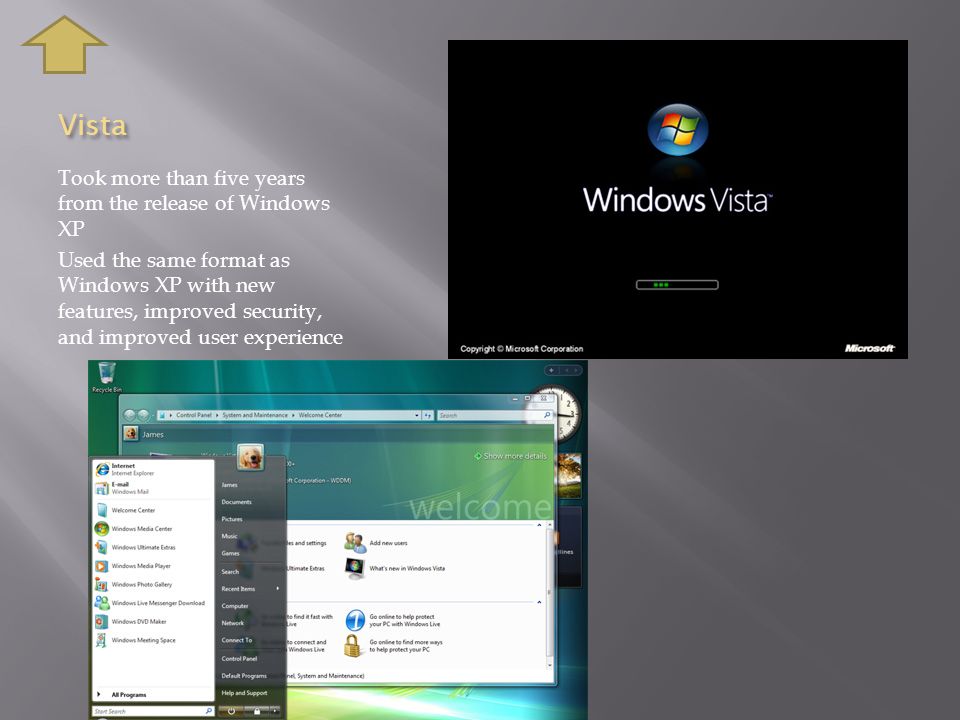Click the Show more details link
The width and height of the screenshot is (960, 720).
point(510,456)
